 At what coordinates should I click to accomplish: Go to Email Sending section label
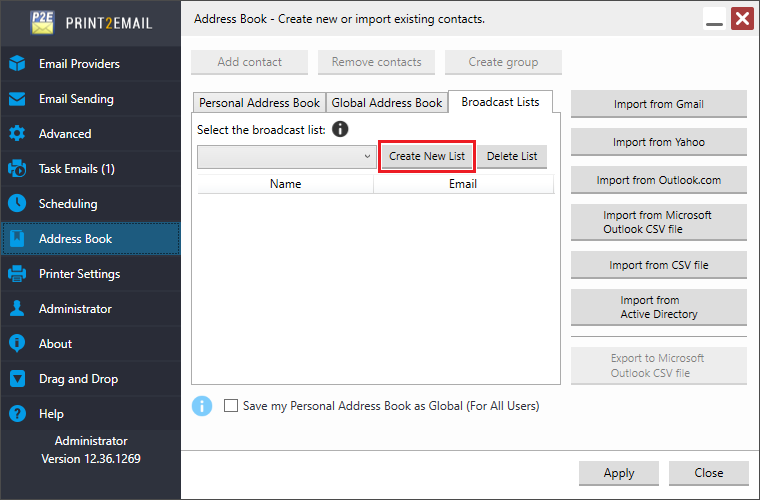(x=76, y=99)
